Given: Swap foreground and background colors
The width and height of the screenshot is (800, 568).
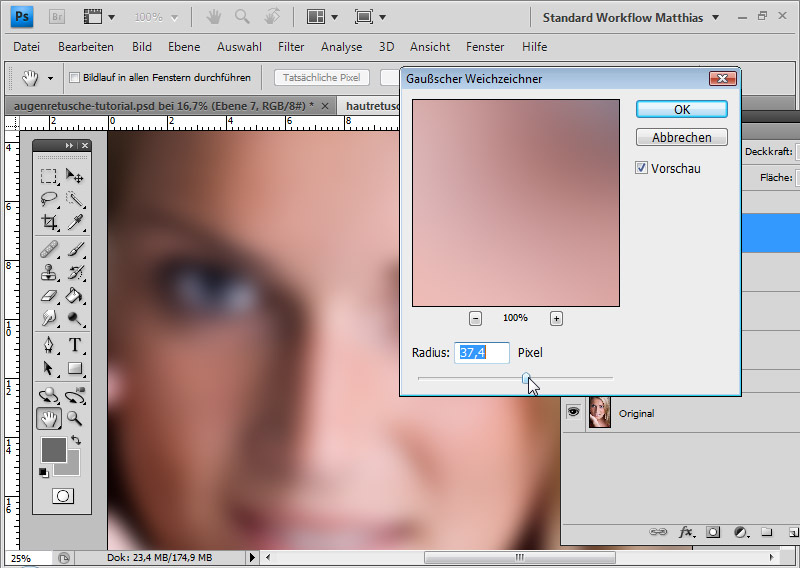Looking at the screenshot, I should coord(76,440).
